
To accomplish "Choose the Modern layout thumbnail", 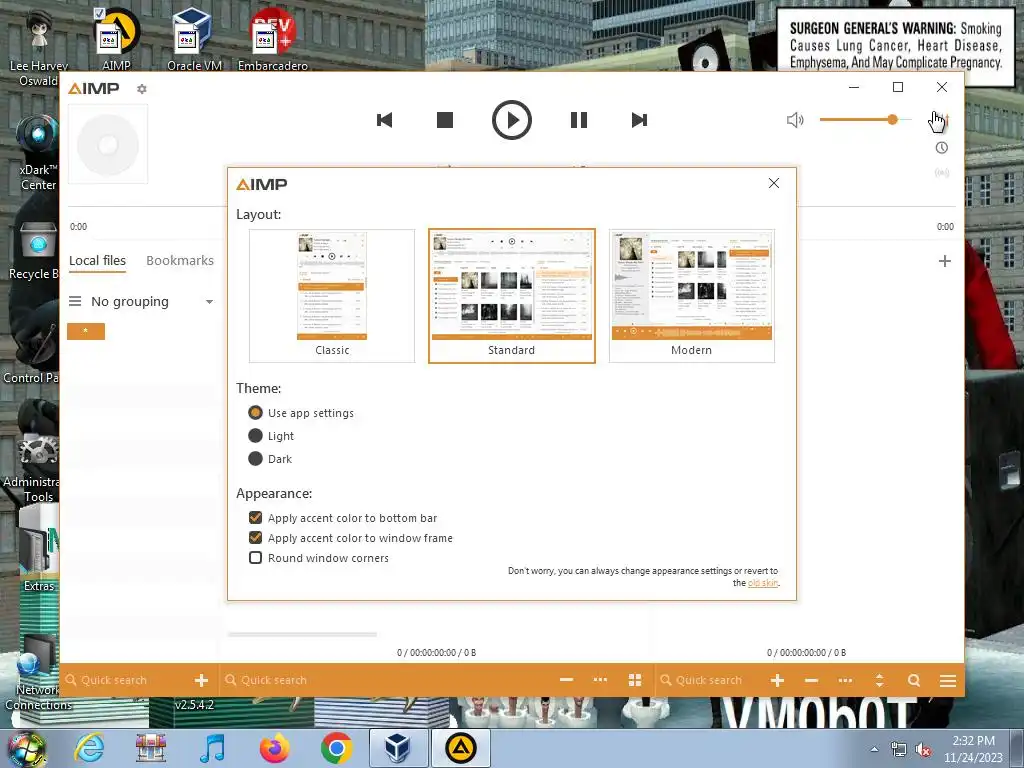I will (692, 296).
